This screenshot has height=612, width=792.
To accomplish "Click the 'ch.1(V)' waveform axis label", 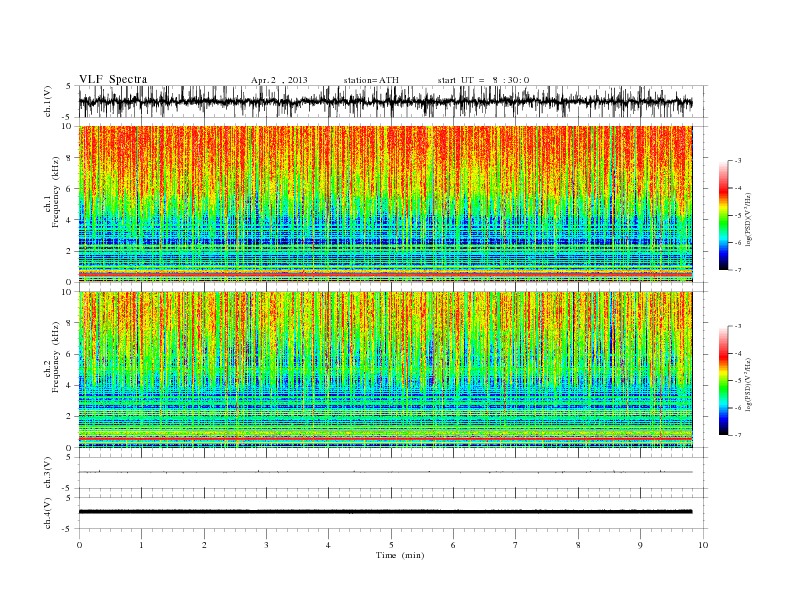I will coord(48,101).
